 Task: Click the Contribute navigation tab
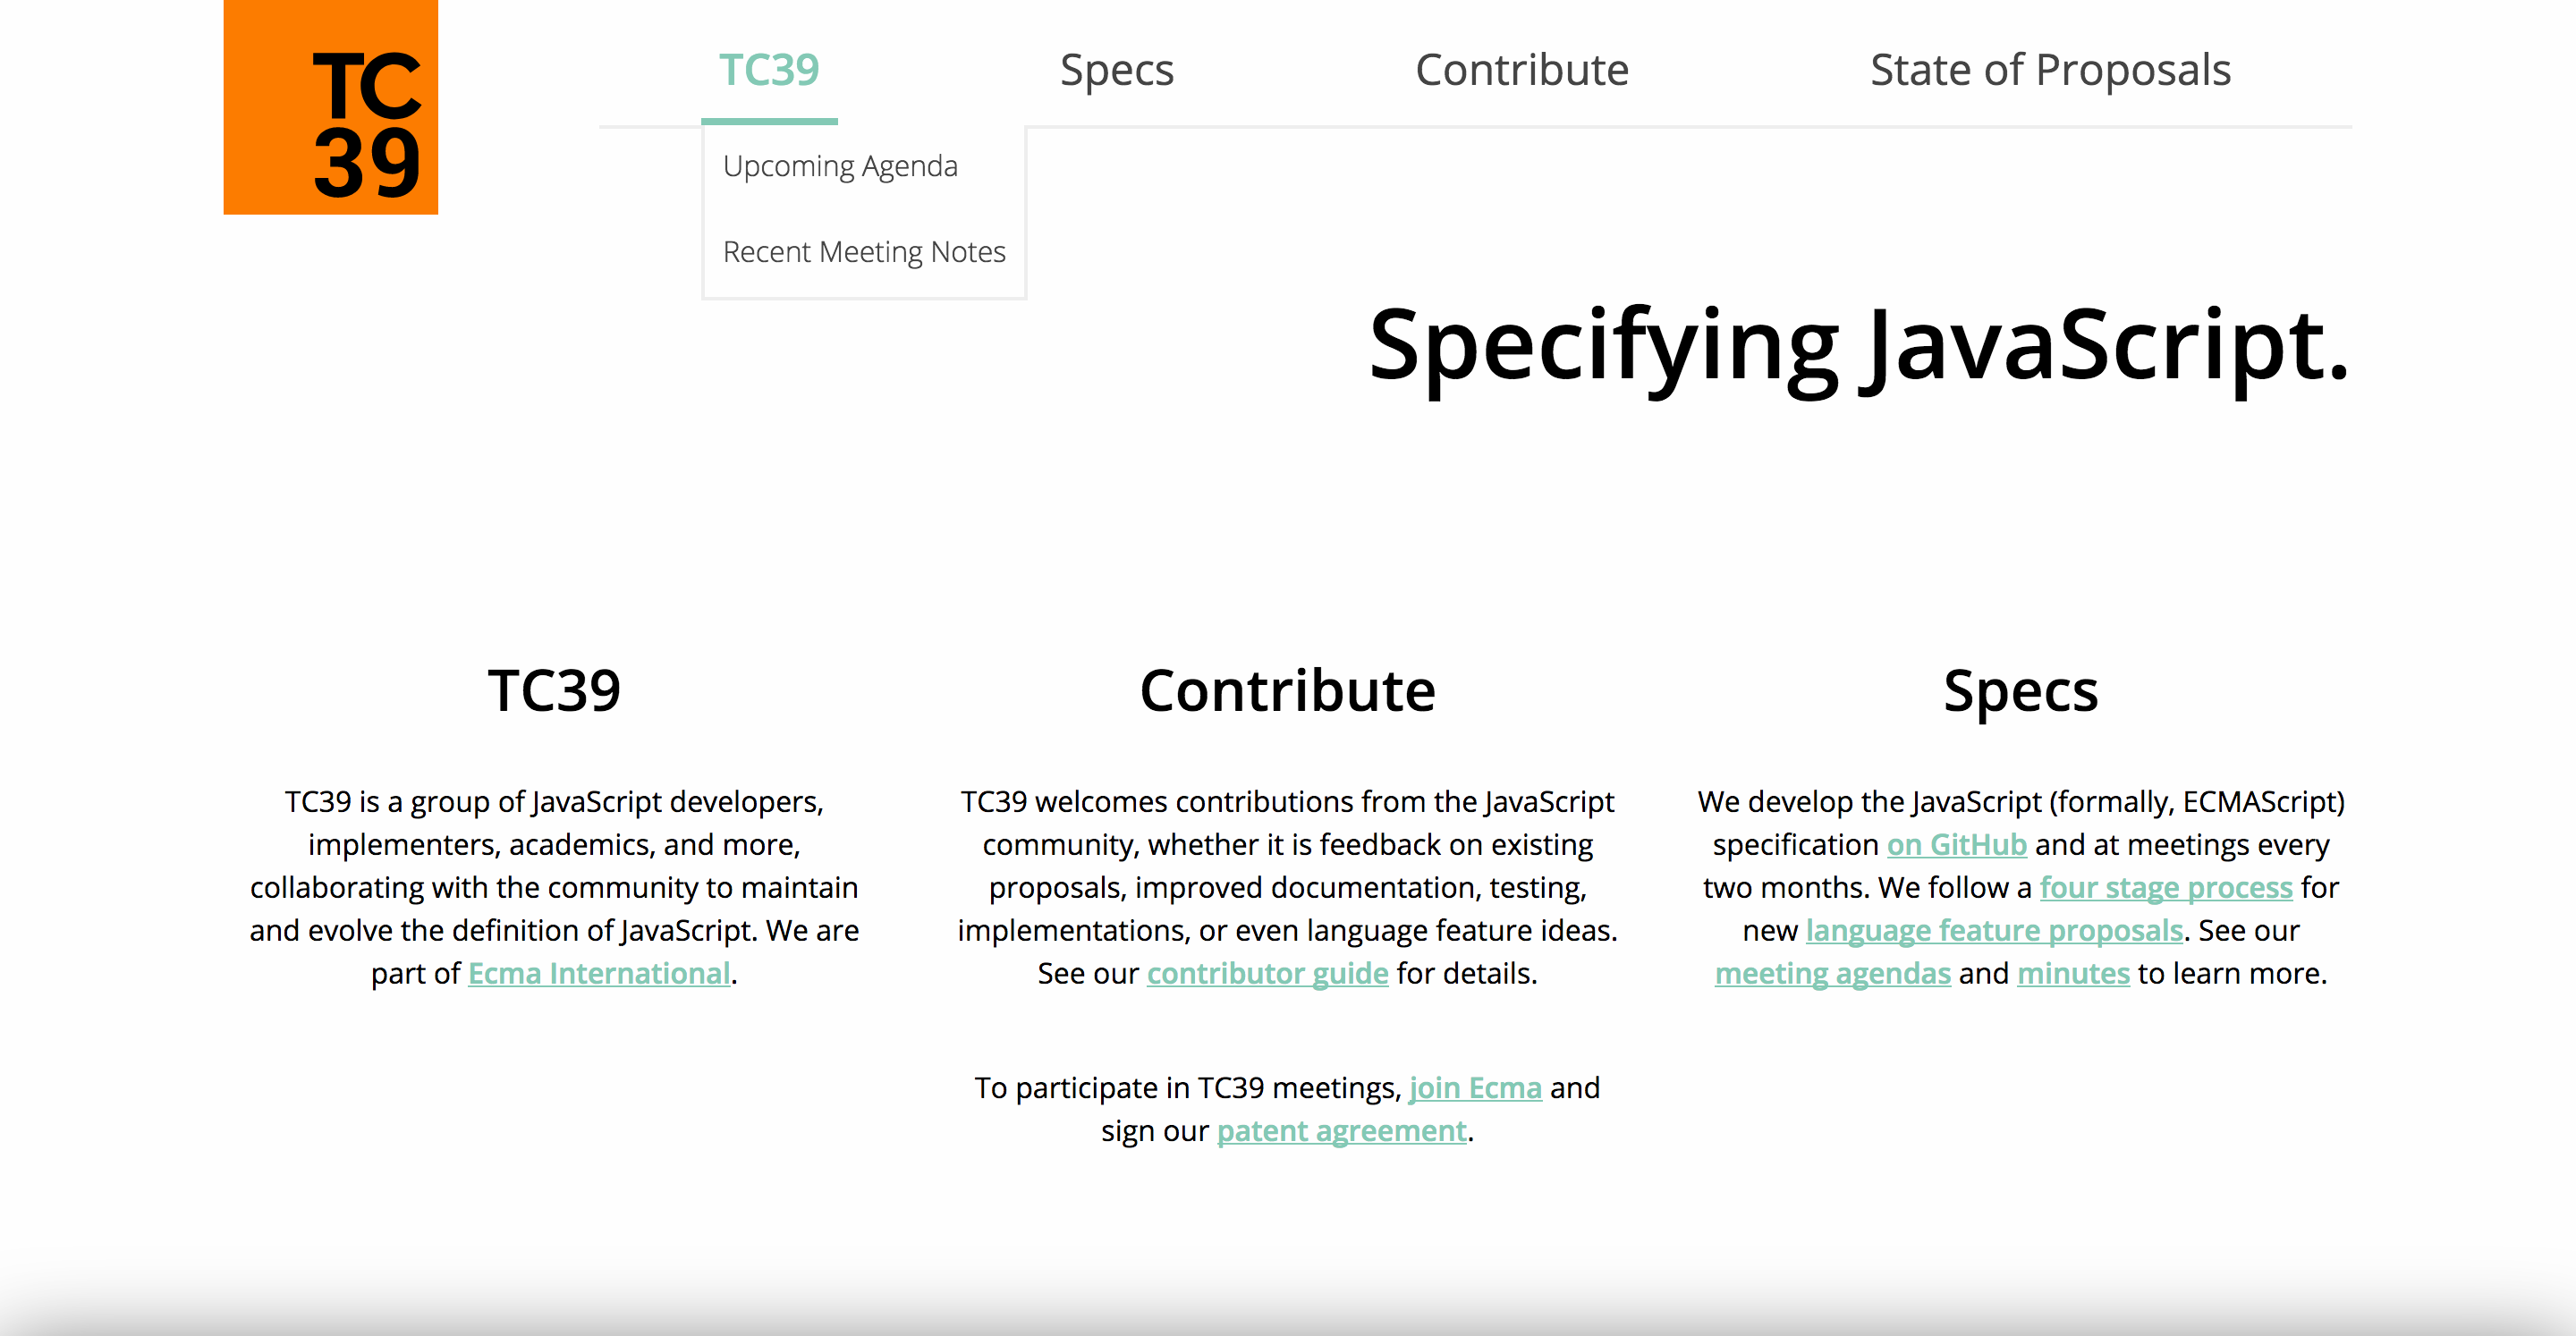pyautogui.click(x=1521, y=68)
